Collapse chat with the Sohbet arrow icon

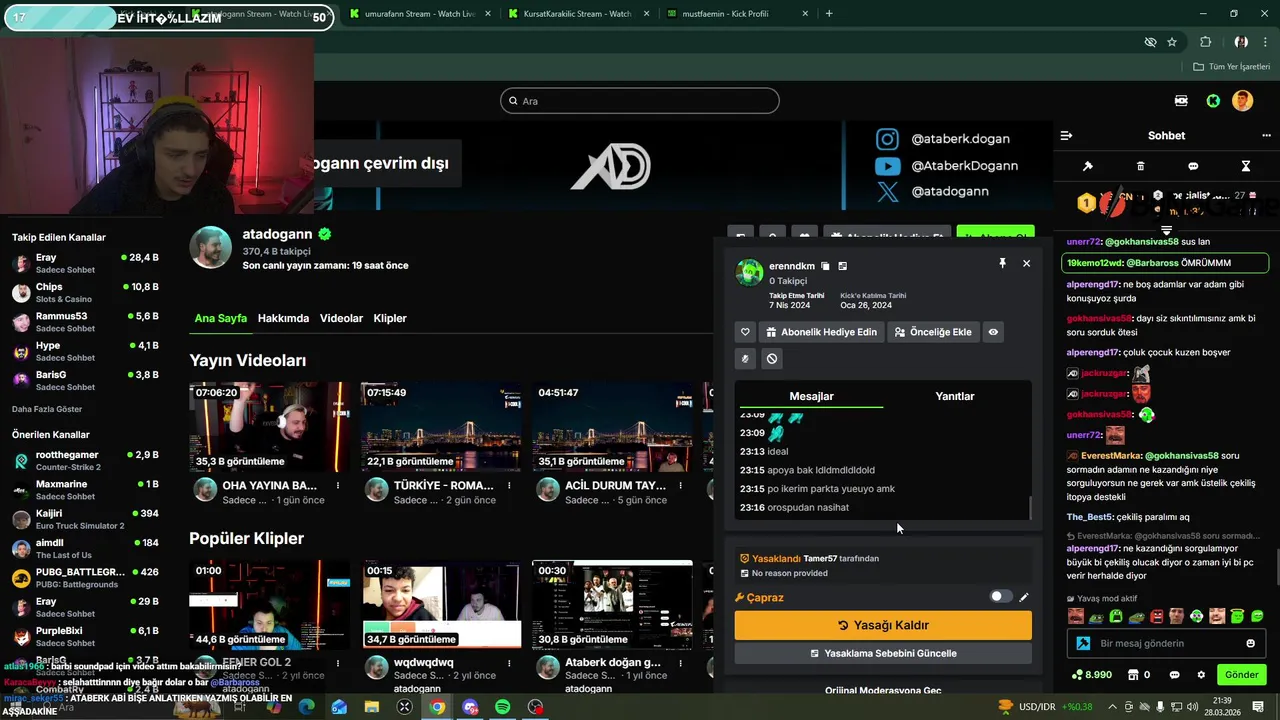coord(1066,135)
